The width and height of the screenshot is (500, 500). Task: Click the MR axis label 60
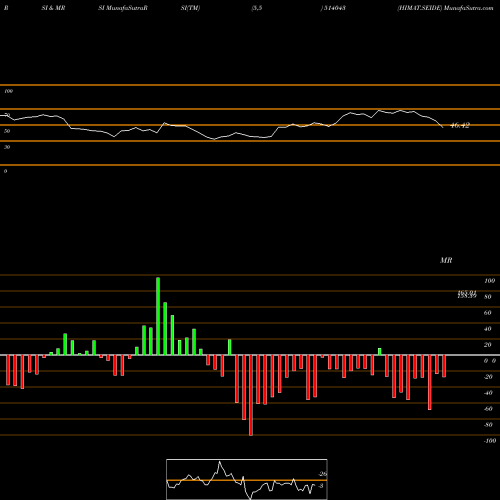click(x=488, y=313)
